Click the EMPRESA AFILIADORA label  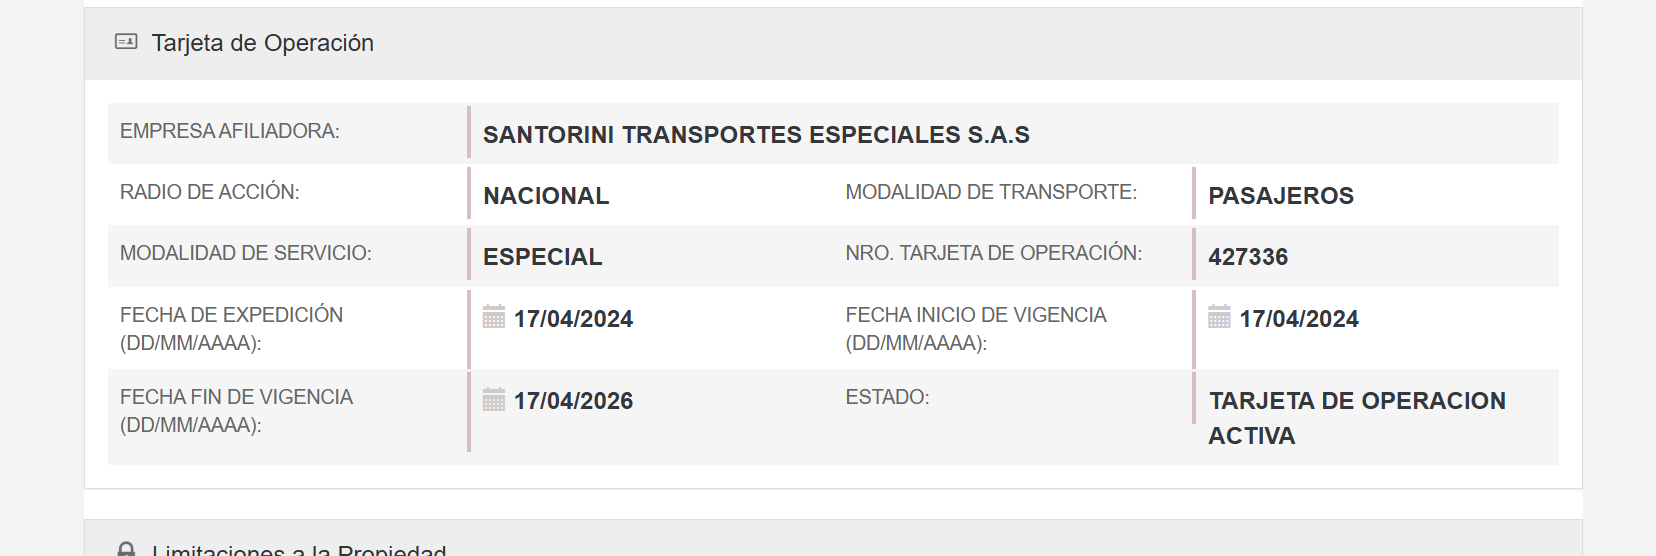[230, 131]
